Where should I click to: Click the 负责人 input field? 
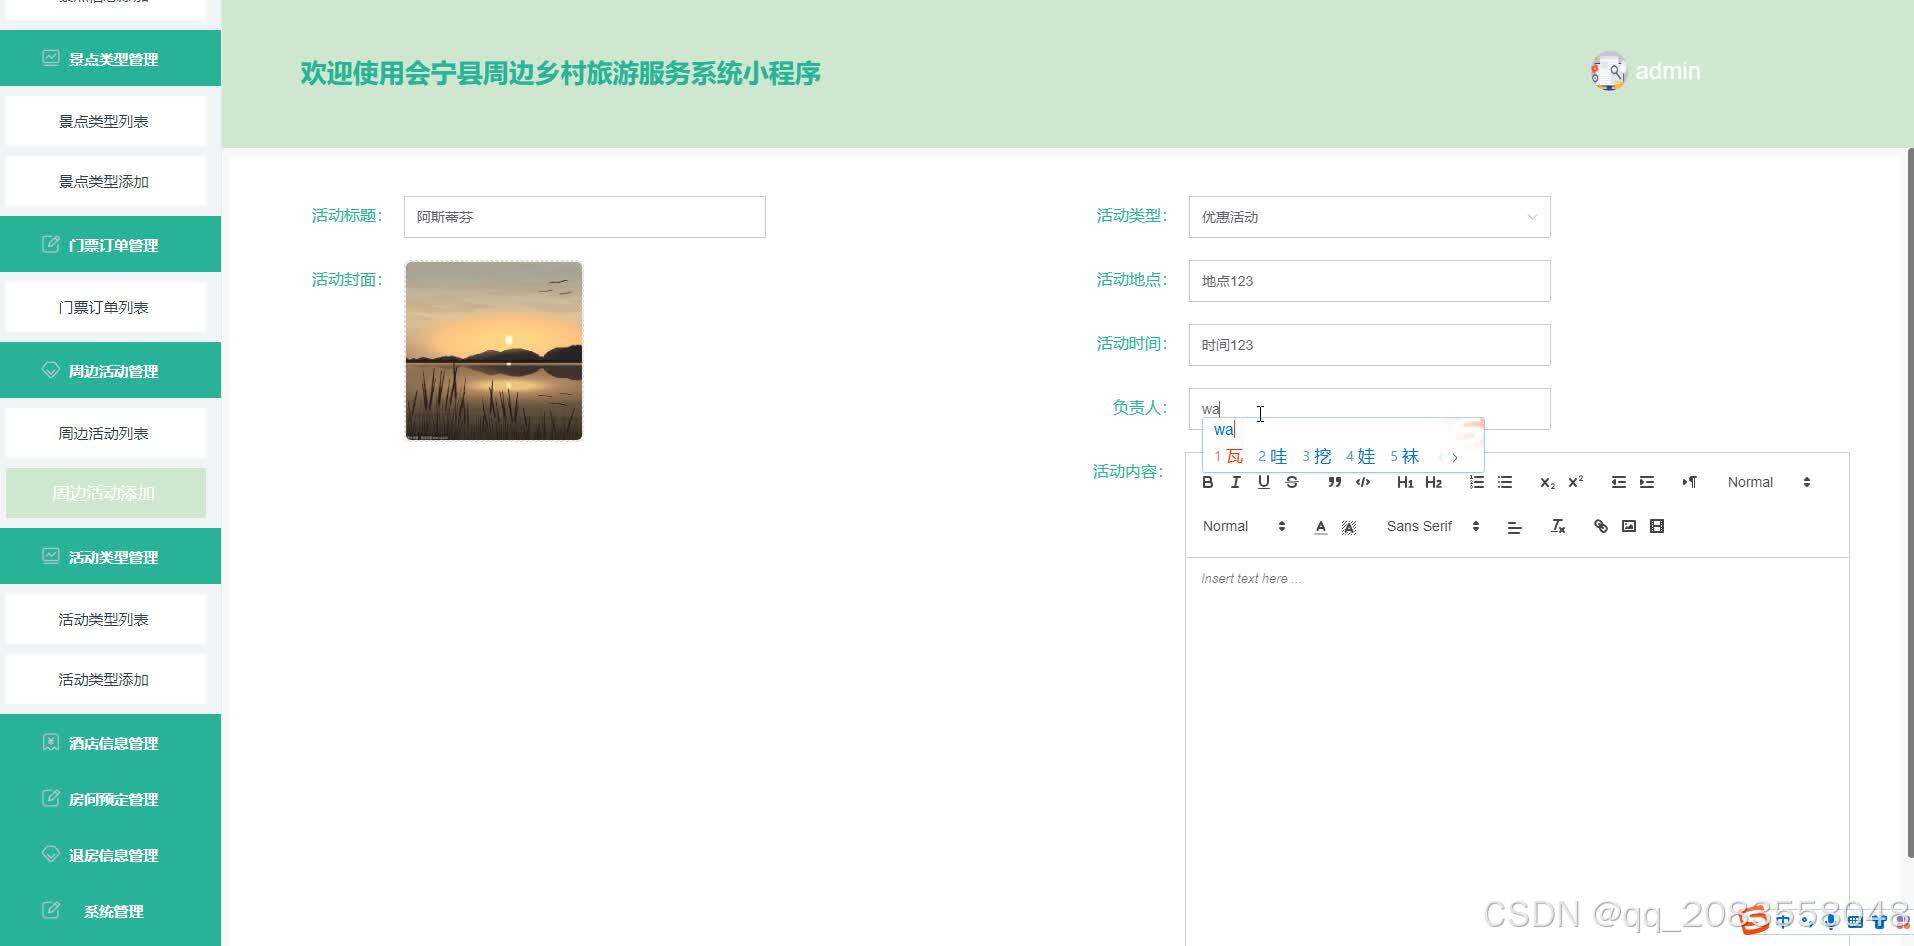coord(1369,409)
